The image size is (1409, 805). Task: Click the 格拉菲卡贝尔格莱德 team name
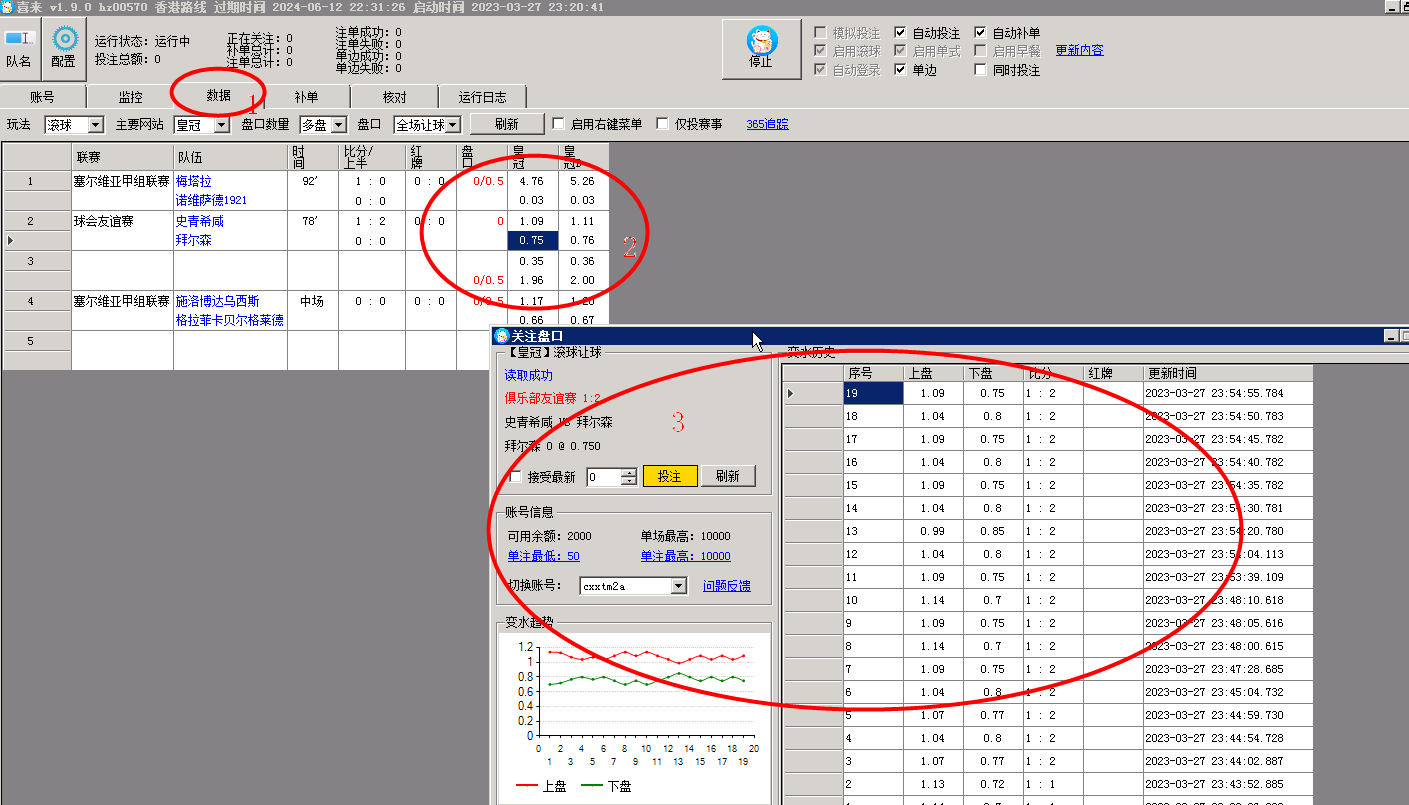point(229,320)
